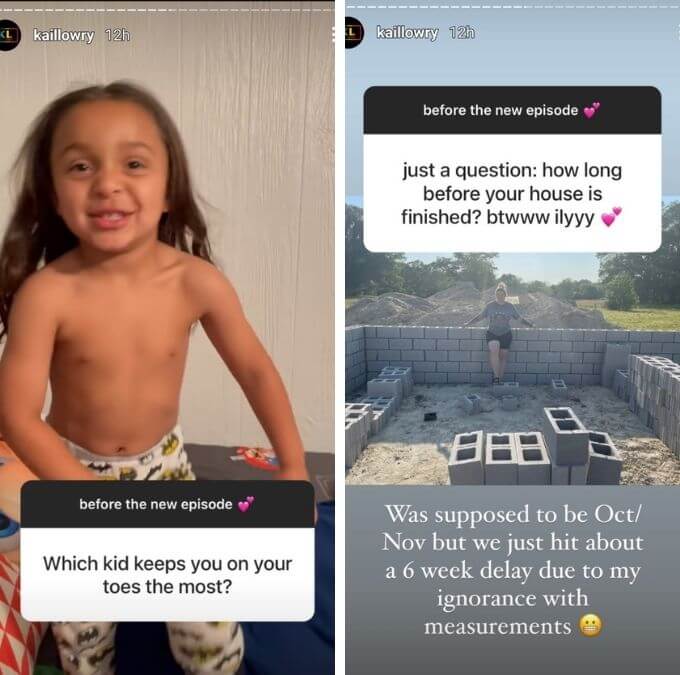Tap the right story progress bar
680x675 pixels.
513,7
